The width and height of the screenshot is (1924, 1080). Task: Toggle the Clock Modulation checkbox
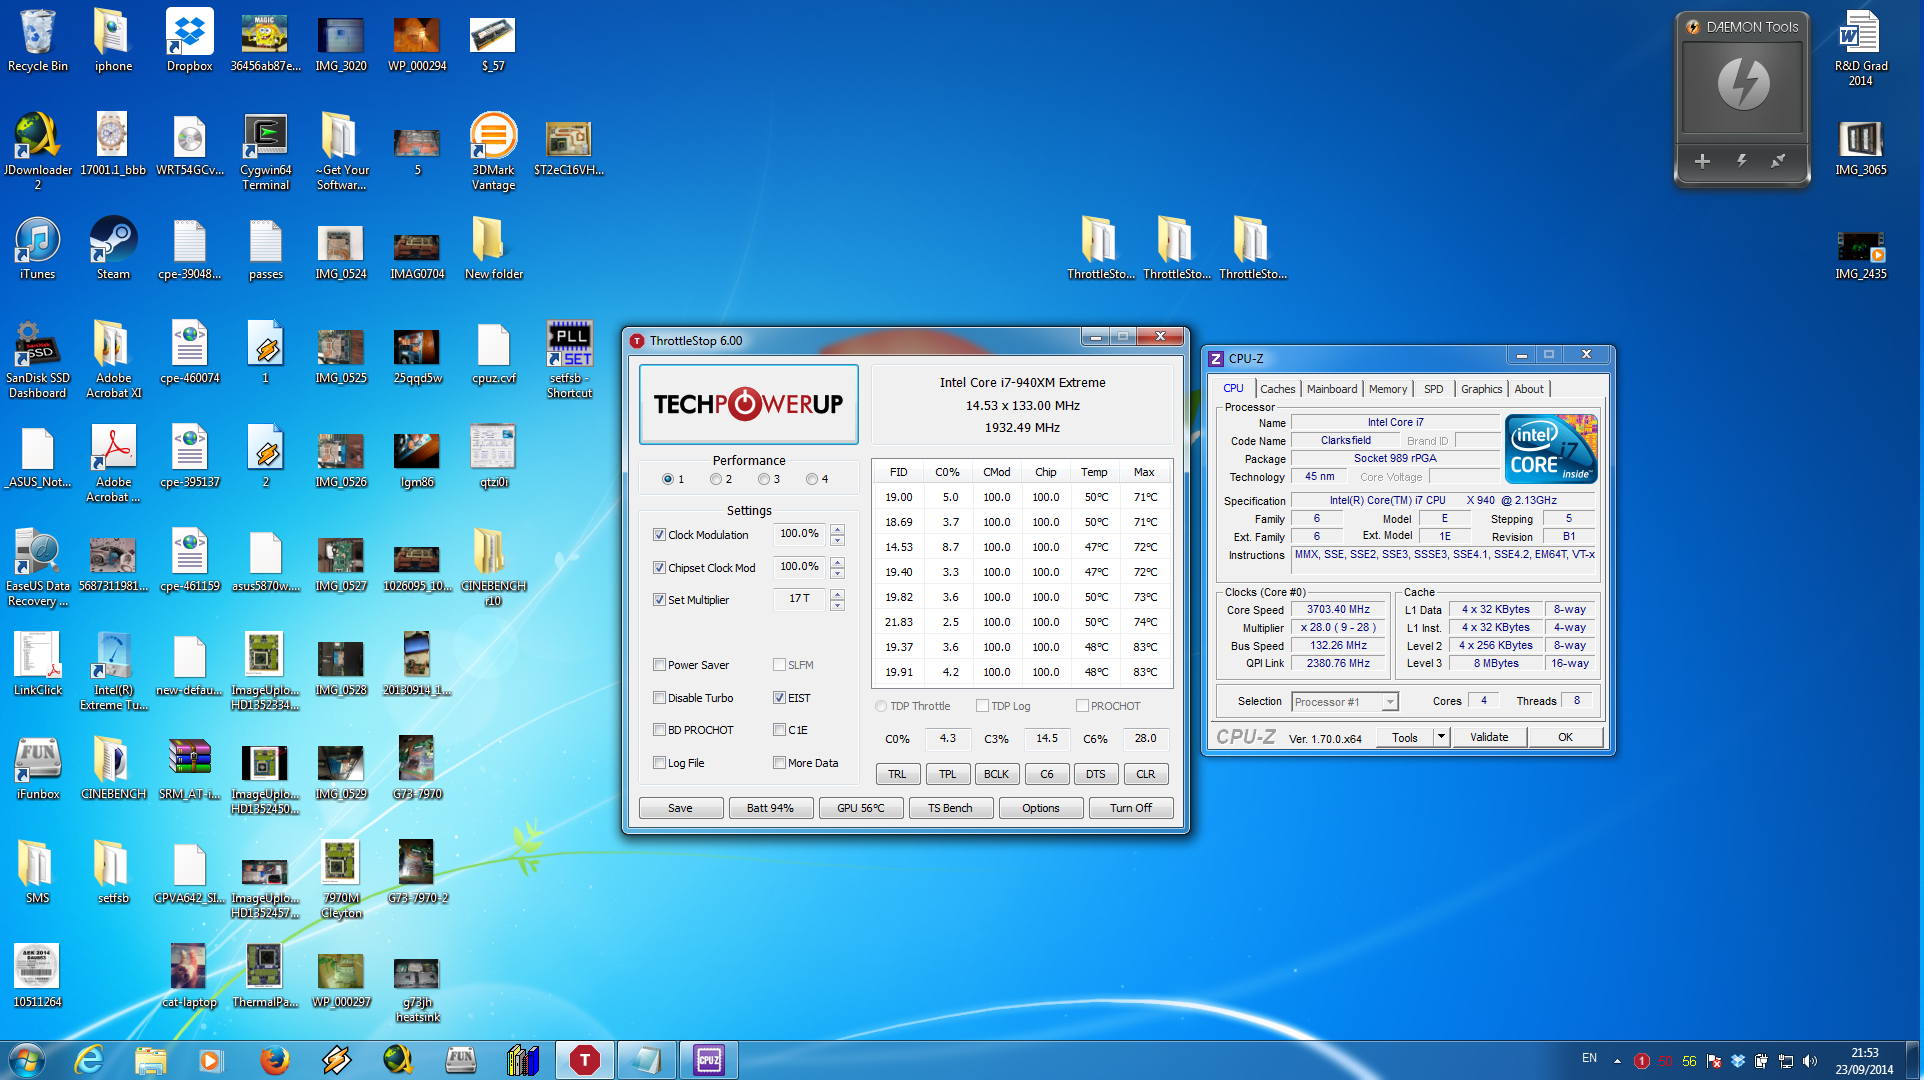point(659,535)
